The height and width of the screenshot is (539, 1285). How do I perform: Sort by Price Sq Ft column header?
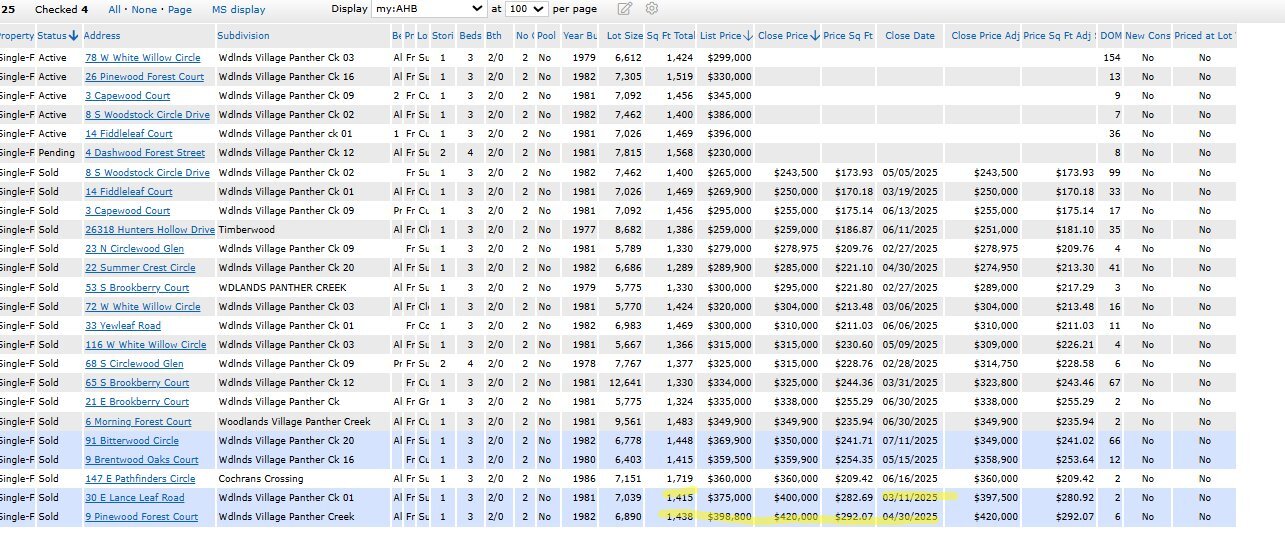(848, 35)
